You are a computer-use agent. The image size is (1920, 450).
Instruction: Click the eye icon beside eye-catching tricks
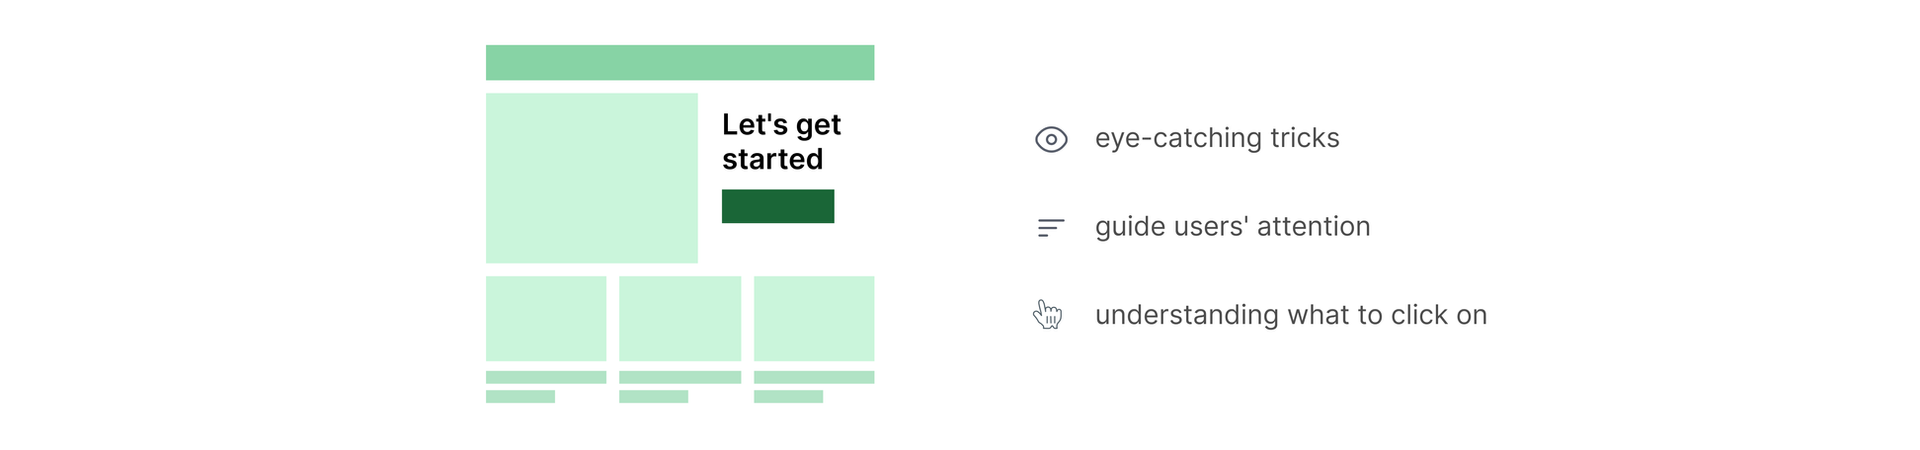(1051, 139)
